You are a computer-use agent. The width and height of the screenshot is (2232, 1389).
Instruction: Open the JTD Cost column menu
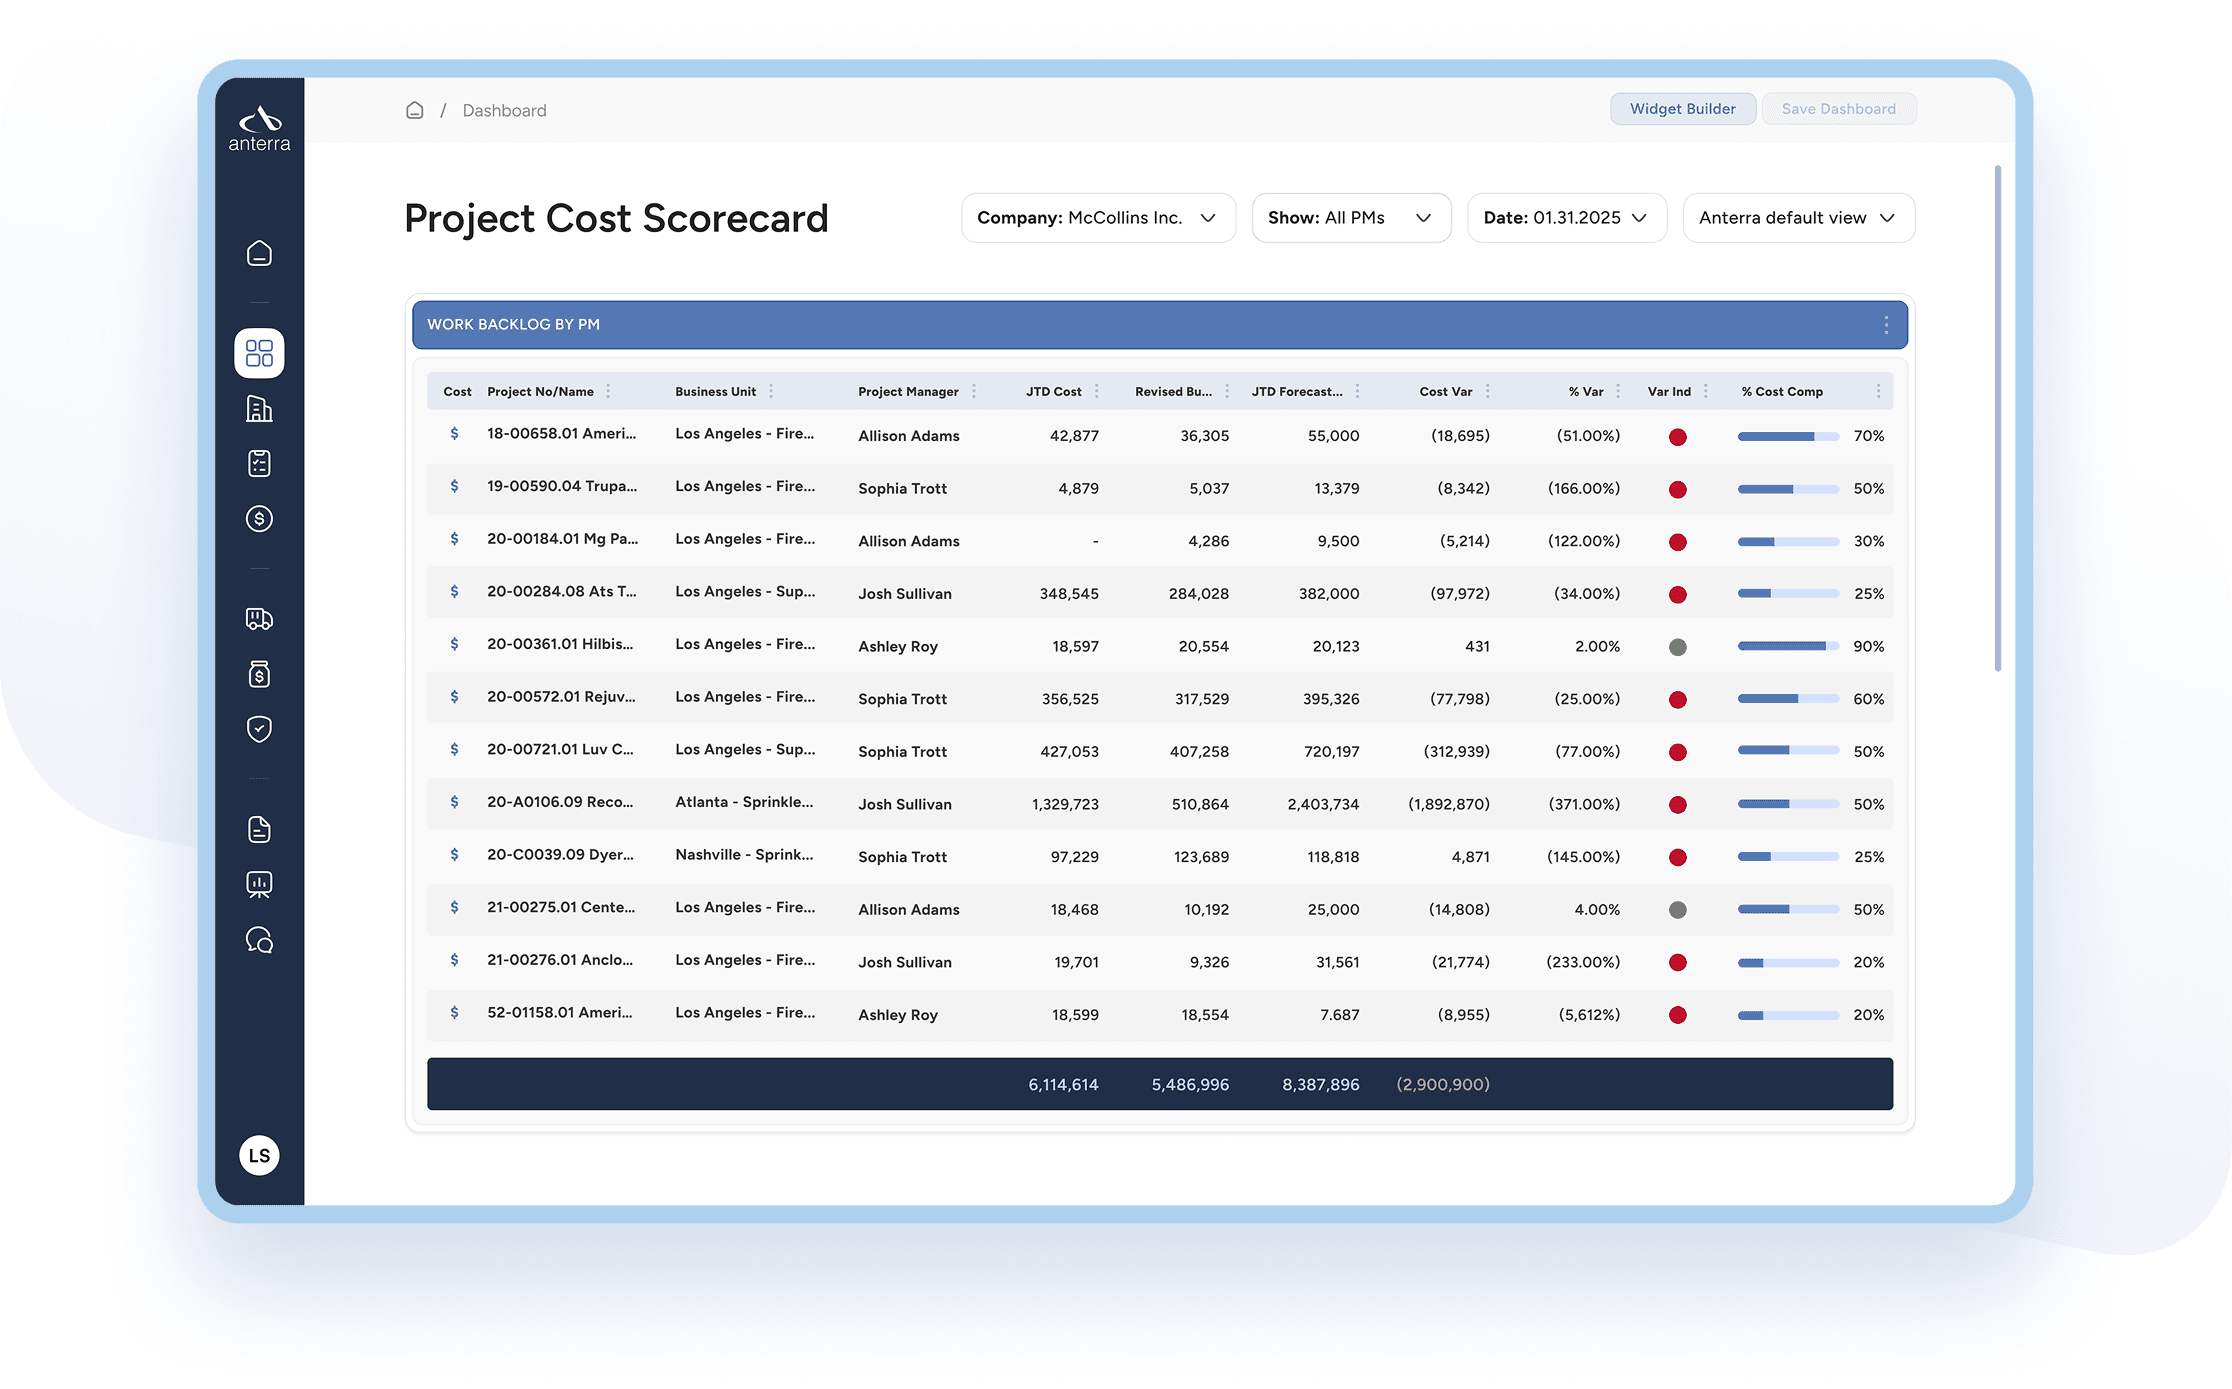pyautogui.click(x=1097, y=392)
